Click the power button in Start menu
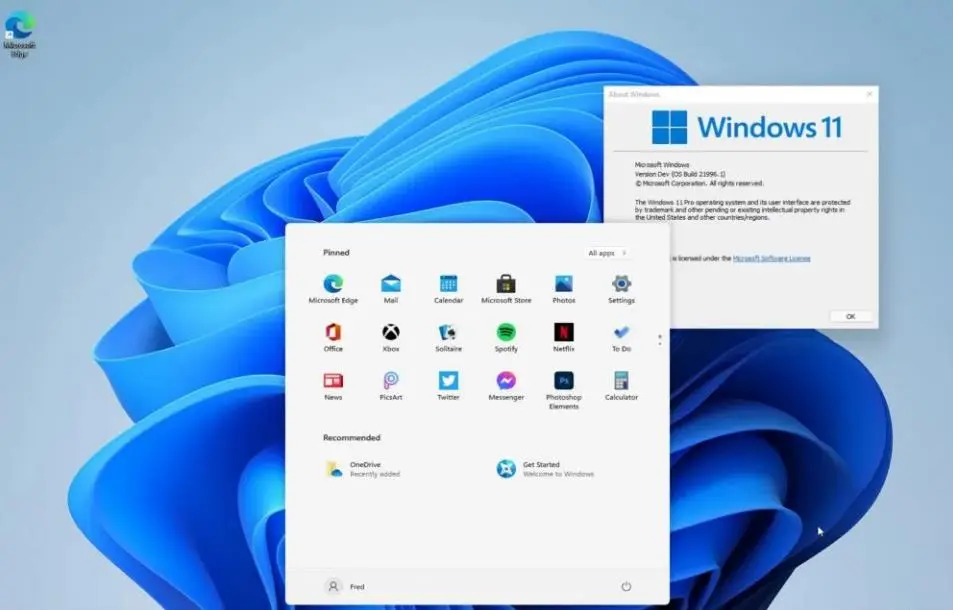Image resolution: width=953 pixels, height=610 pixels. point(626,586)
